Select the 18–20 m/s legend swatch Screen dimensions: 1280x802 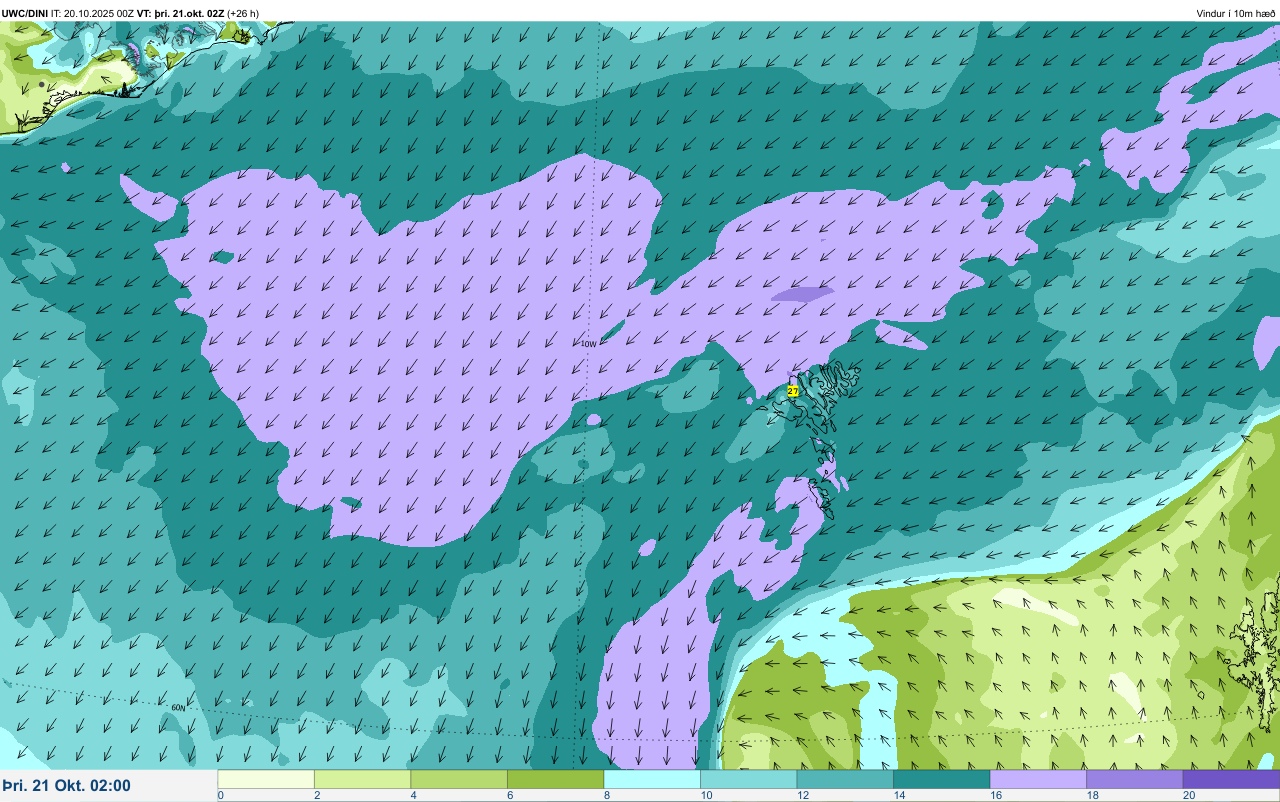point(1135,779)
